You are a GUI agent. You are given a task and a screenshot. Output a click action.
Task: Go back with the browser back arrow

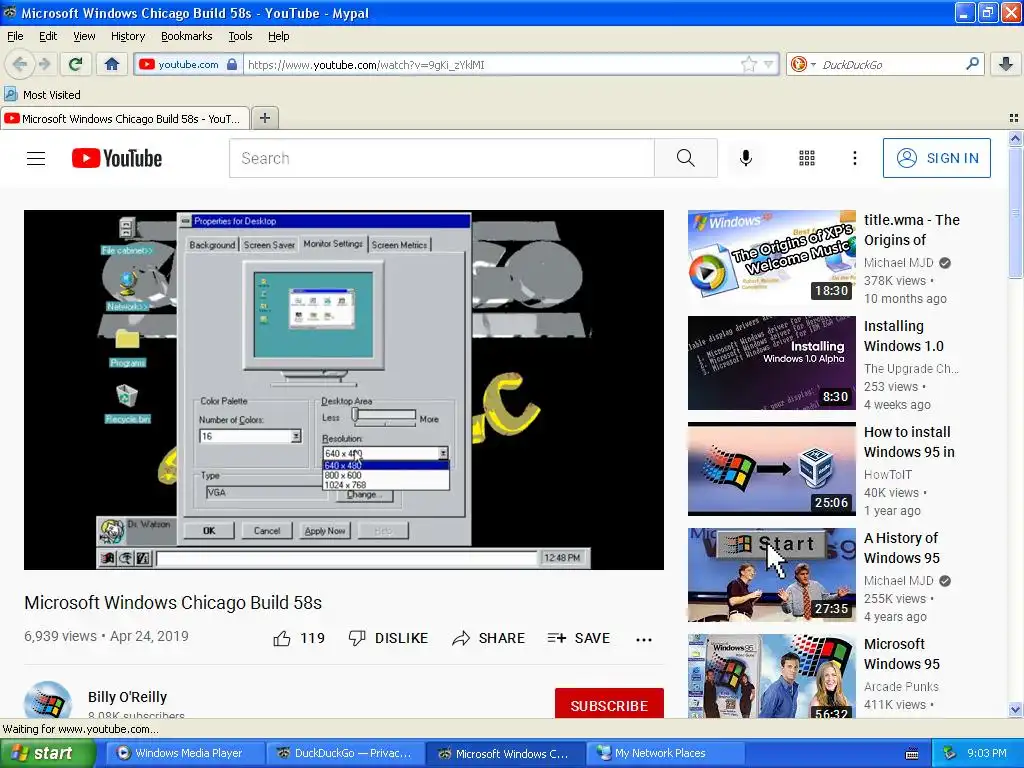point(20,64)
